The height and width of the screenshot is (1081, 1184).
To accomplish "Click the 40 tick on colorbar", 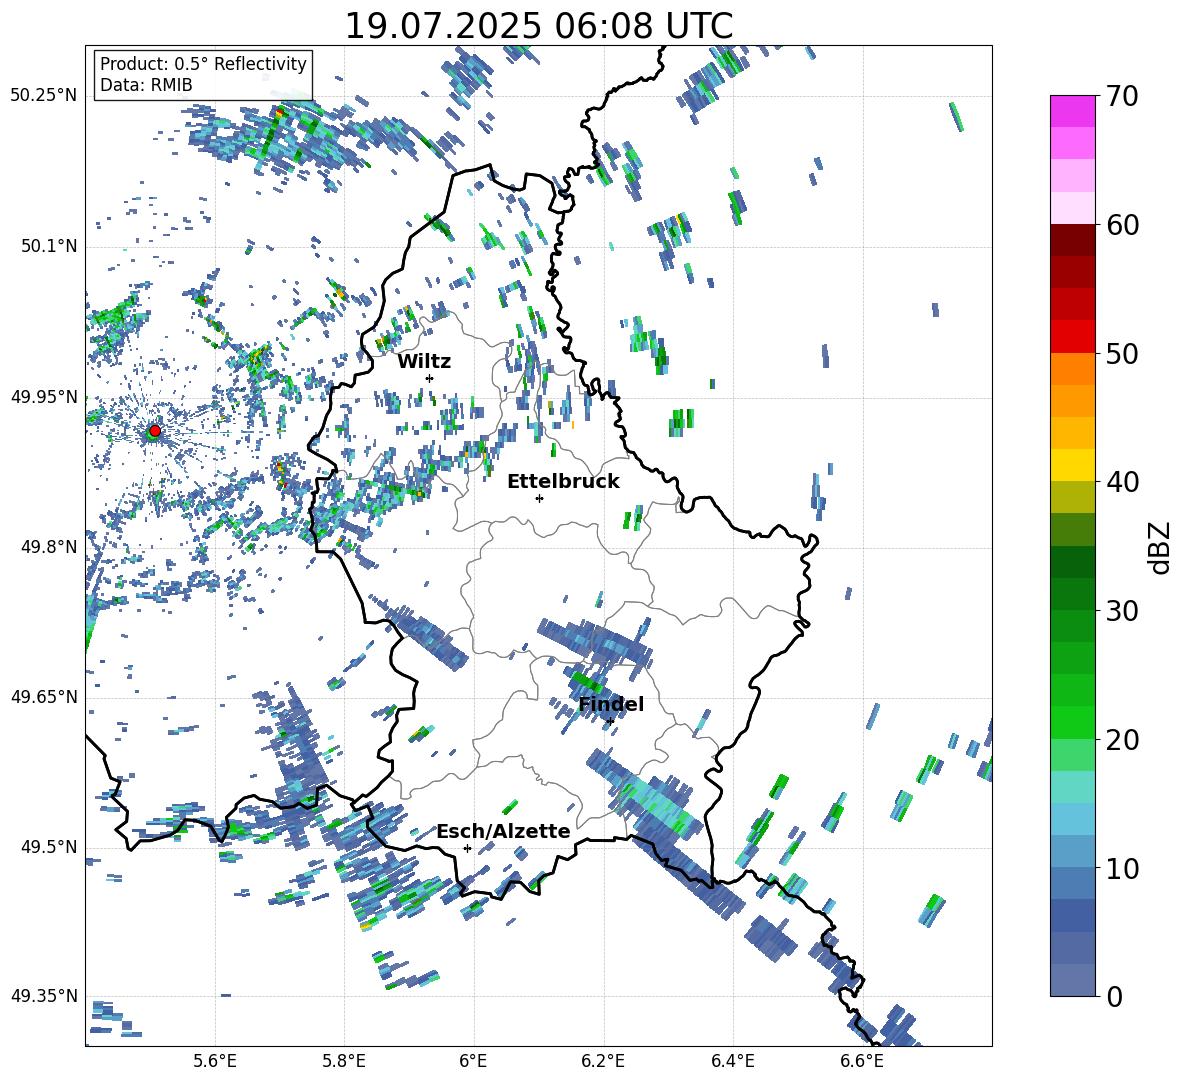I will click(x=1122, y=482).
